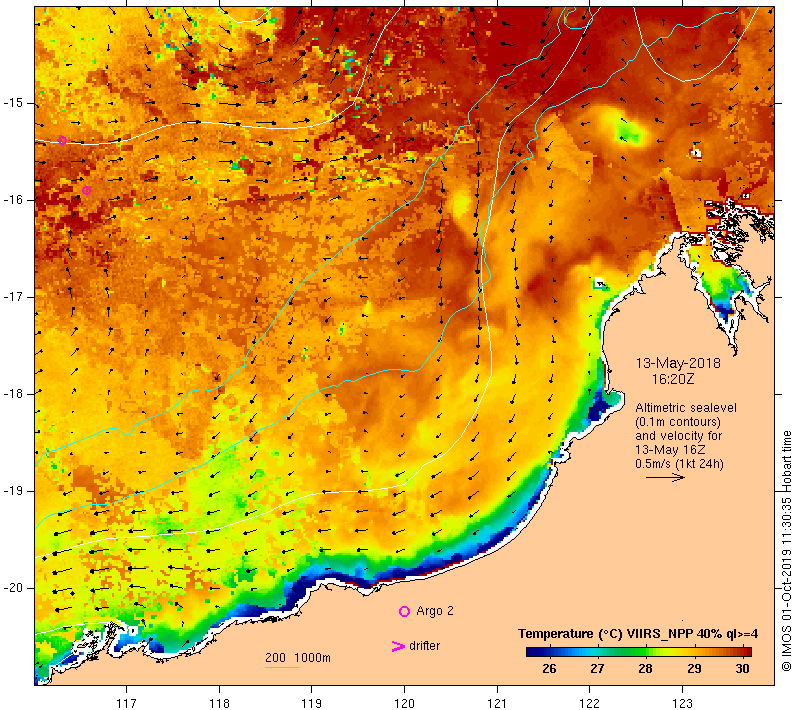This screenshot has height=710, width=800.
Task: Click the time text 16:20Z
Action: click(x=673, y=379)
